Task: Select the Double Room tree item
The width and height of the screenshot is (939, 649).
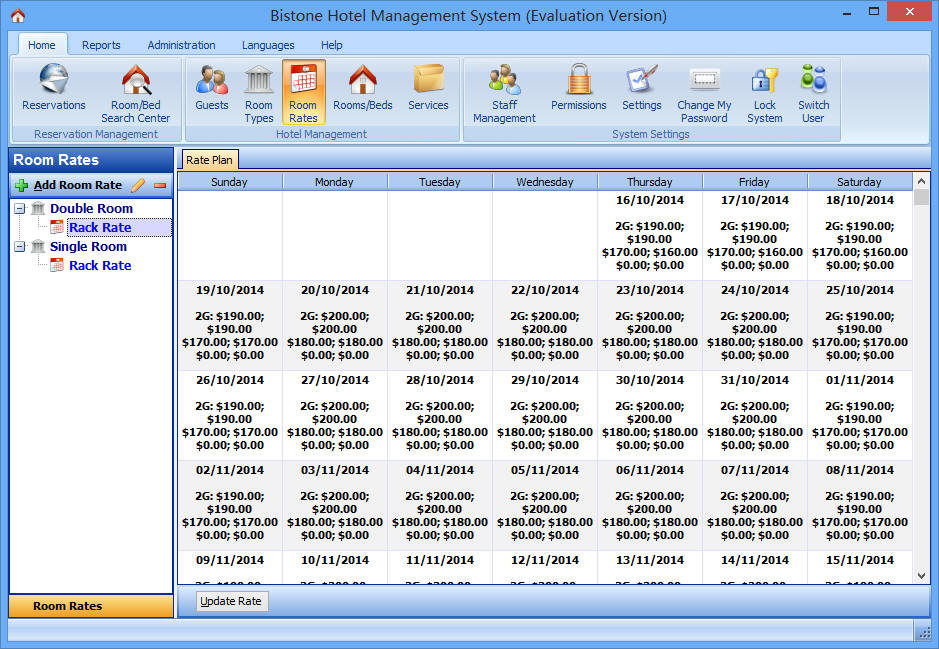Action: pyautogui.click(x=92, y=208)
